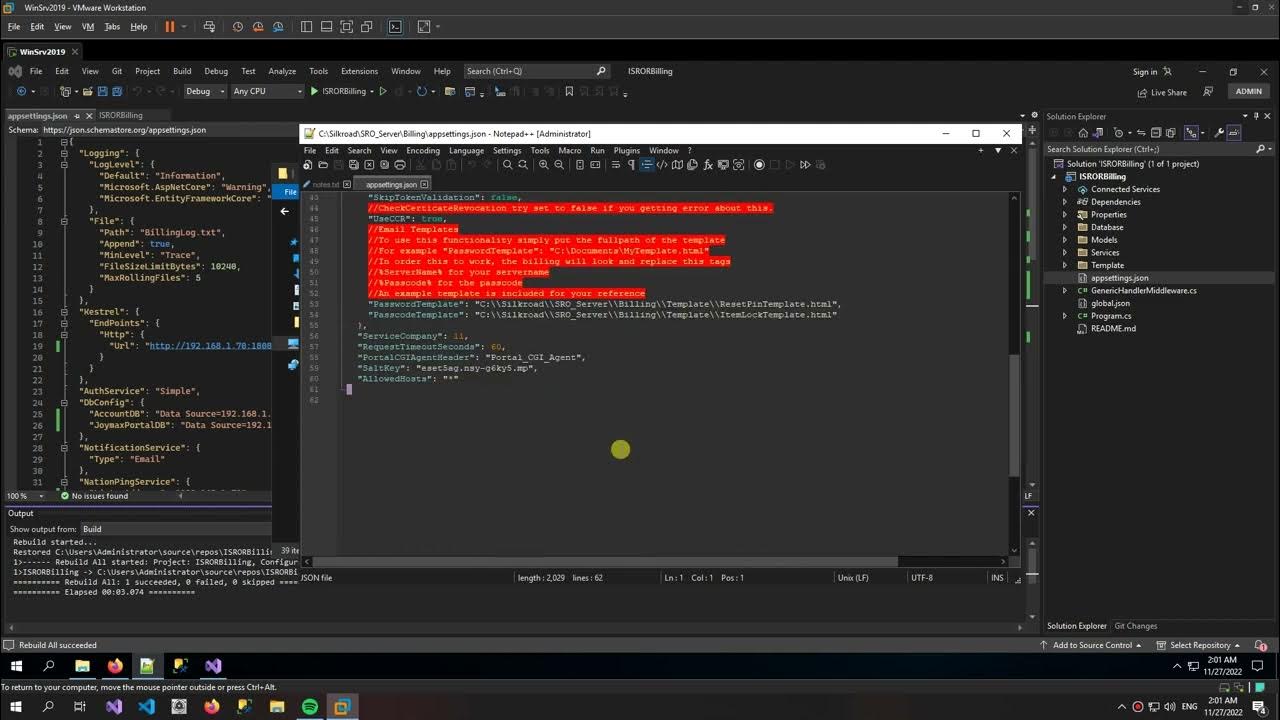Expand the Models folder

click(1065, 240)
